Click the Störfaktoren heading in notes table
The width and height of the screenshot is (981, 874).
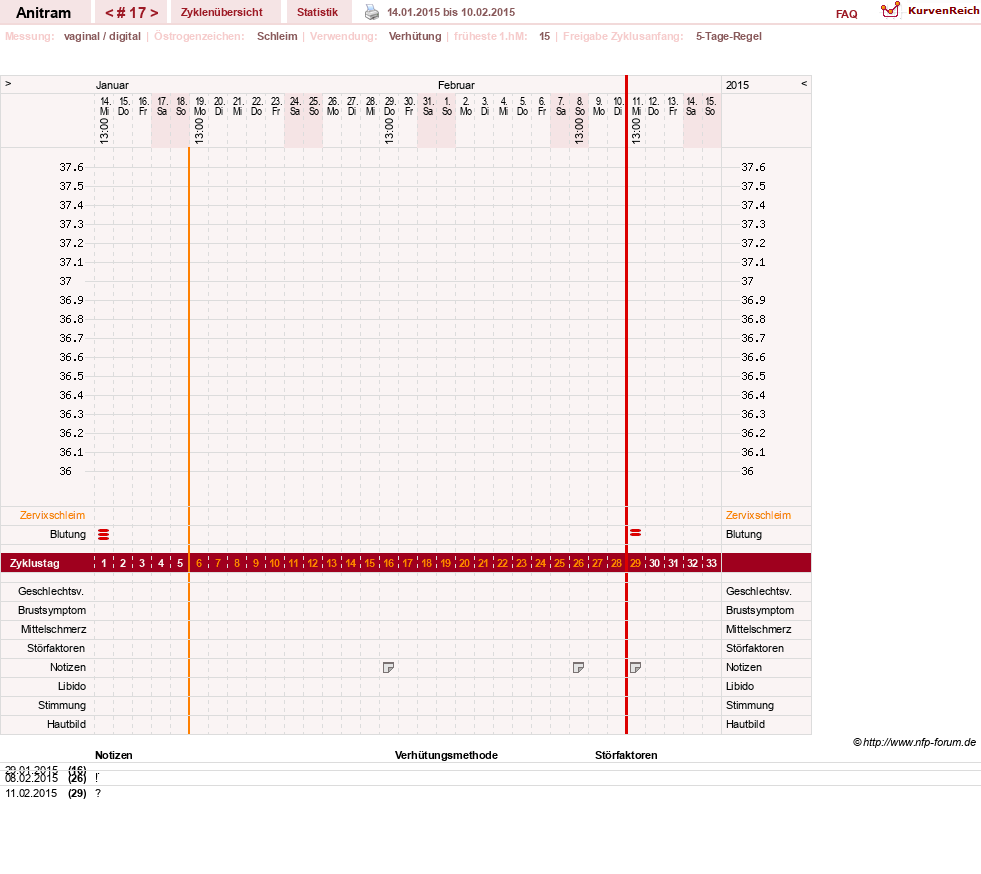pos(626,755)
